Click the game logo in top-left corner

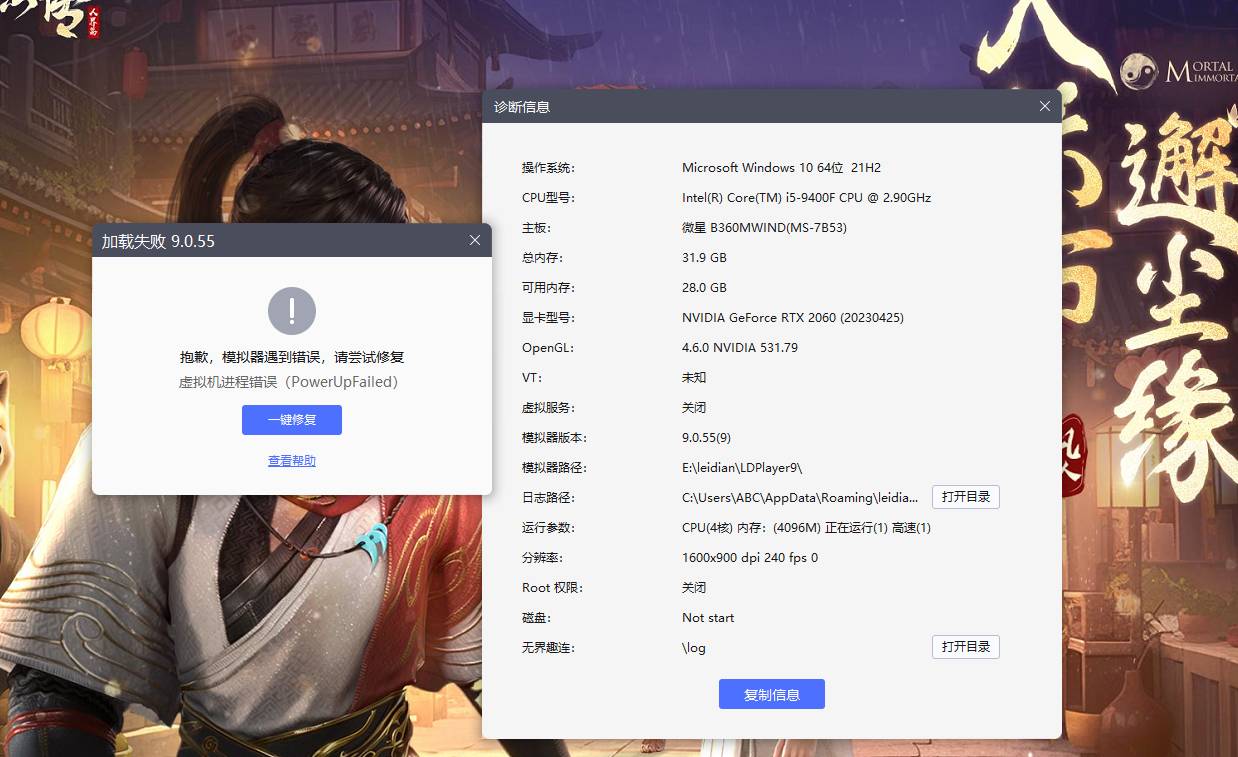click(60, 18)
